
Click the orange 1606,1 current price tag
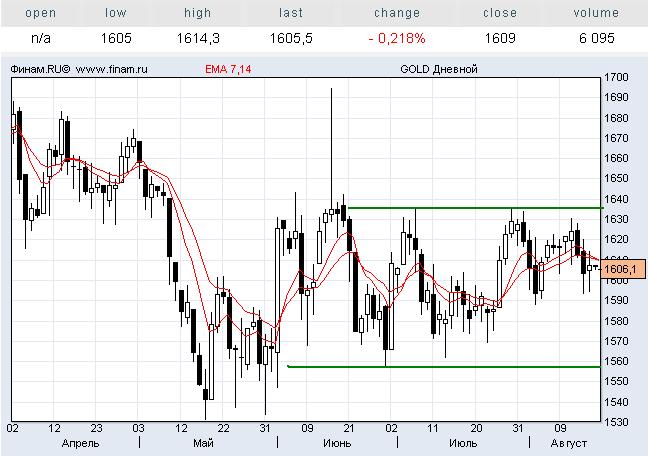[623, 269]
